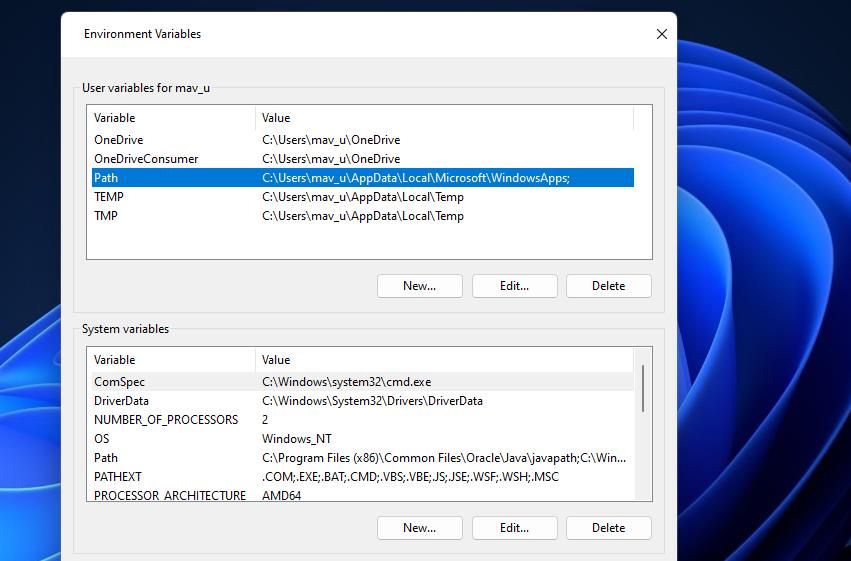Image resolution: width=851 pixels, height=561 pixels.
Task: Click Value column header in User variables
Action: (444, 118)
